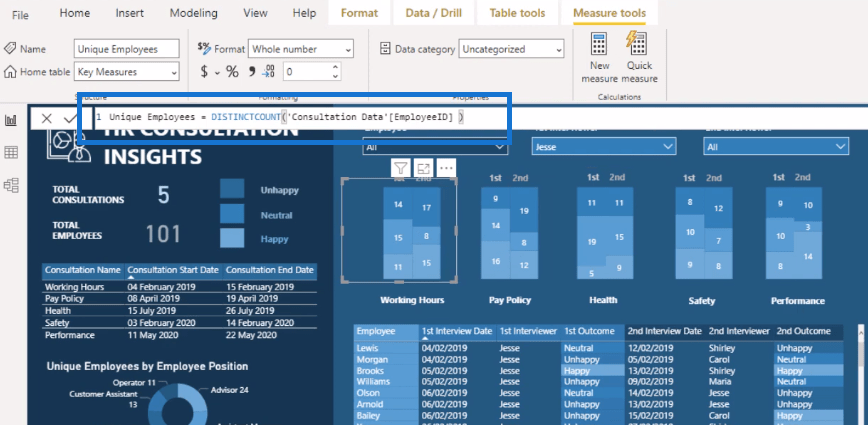Switch to the Format tab
This screenshot has width=868, height=425.
(x=359, y=13)
